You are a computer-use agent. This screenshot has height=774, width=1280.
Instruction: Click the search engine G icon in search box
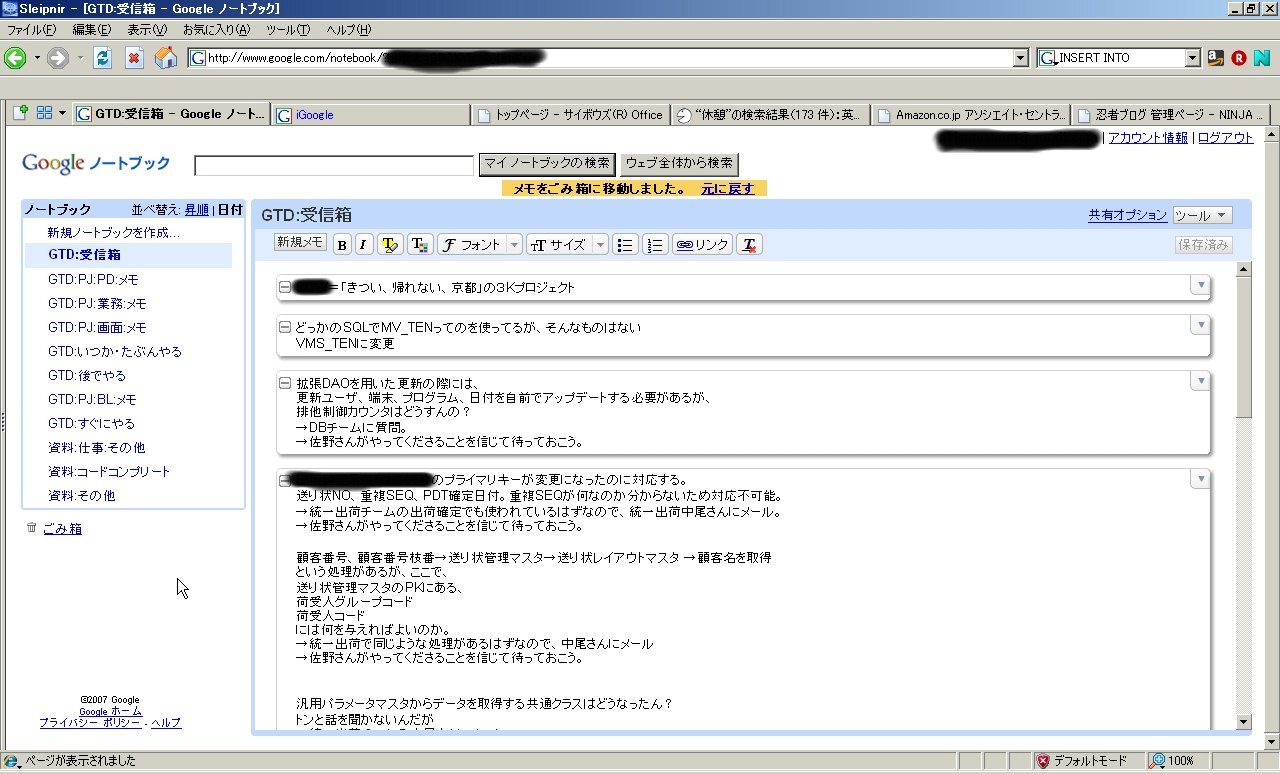[x=1048, y=58]
